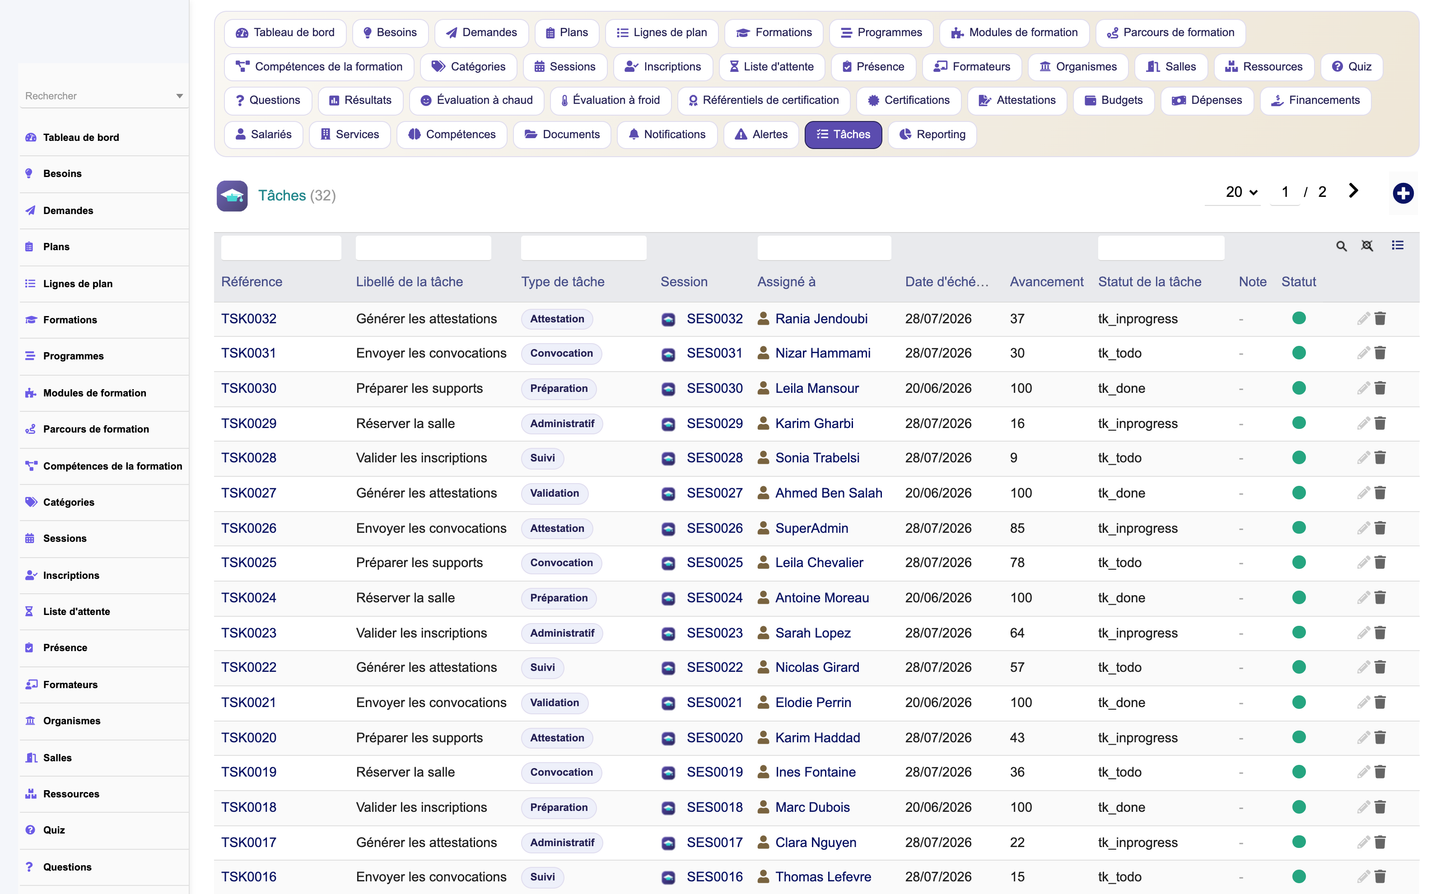The height and width of the screenshot is (894, 1445).
Task: Go to next page arrow
Action: [x=1353, y=191]
